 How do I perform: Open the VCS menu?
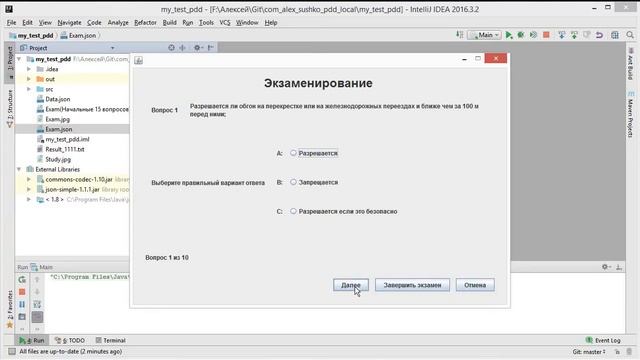tap(225, 22)
